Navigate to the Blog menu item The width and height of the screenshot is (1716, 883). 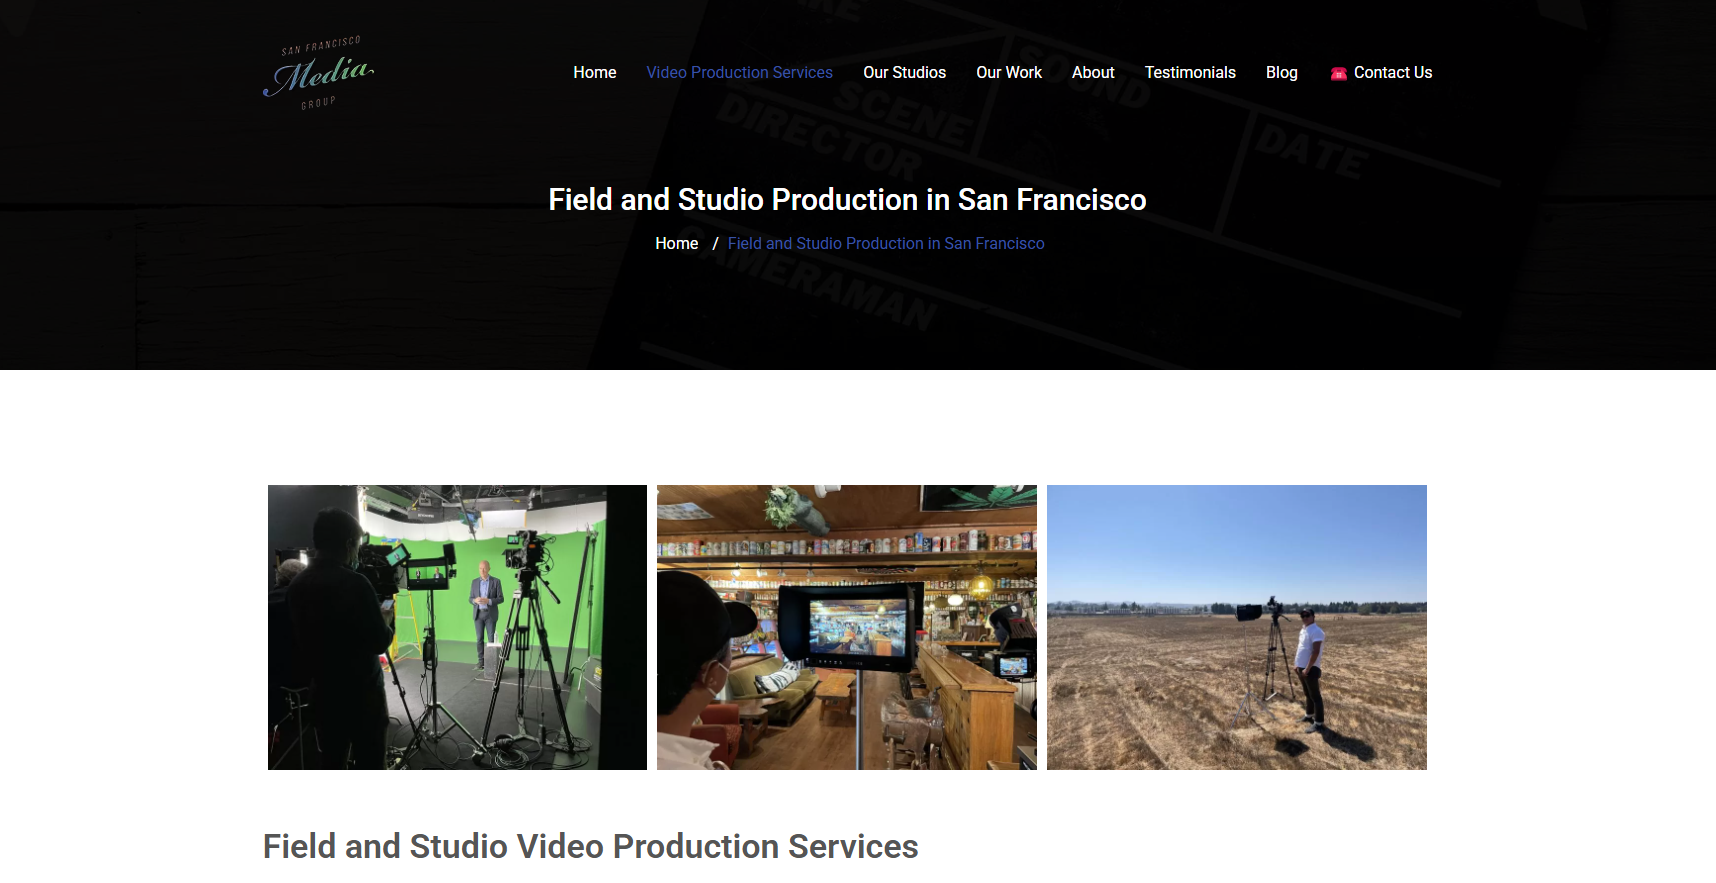coord(1281,72)
